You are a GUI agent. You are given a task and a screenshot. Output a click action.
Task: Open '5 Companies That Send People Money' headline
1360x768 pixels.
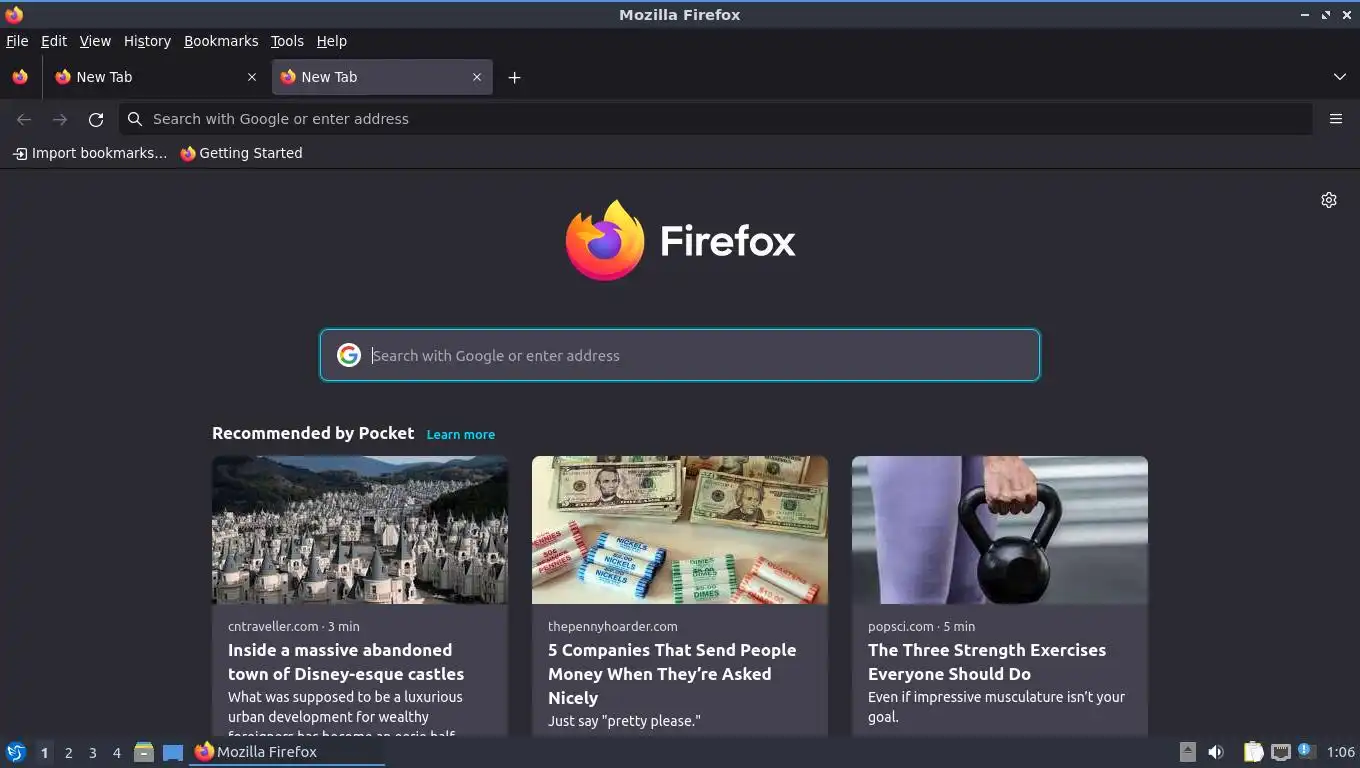coord(672,674)
